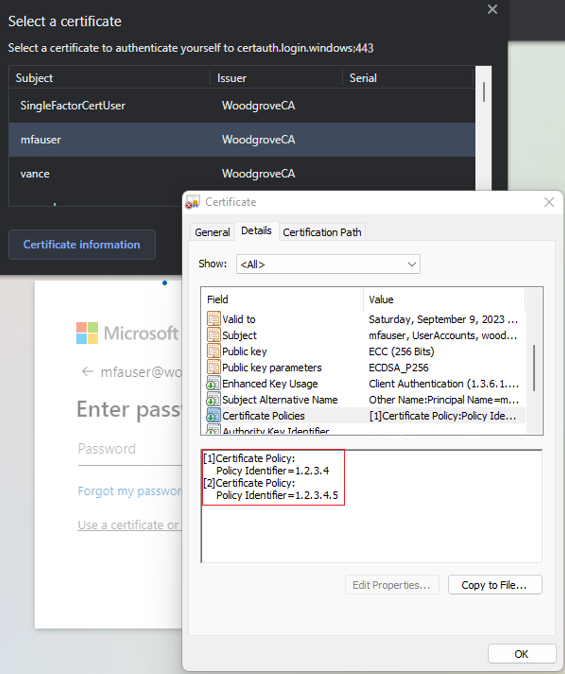Viewport: 565px width, 674px height.
Task: Go back using the arrow beside mfauser email
Action: coord(87,371)
